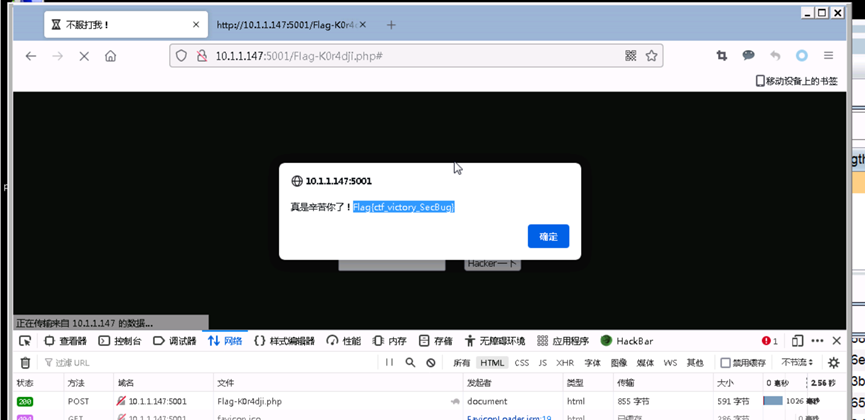865x420 pixels.
Task: Open the 应用程序 application tab
Action: (563, 341)
